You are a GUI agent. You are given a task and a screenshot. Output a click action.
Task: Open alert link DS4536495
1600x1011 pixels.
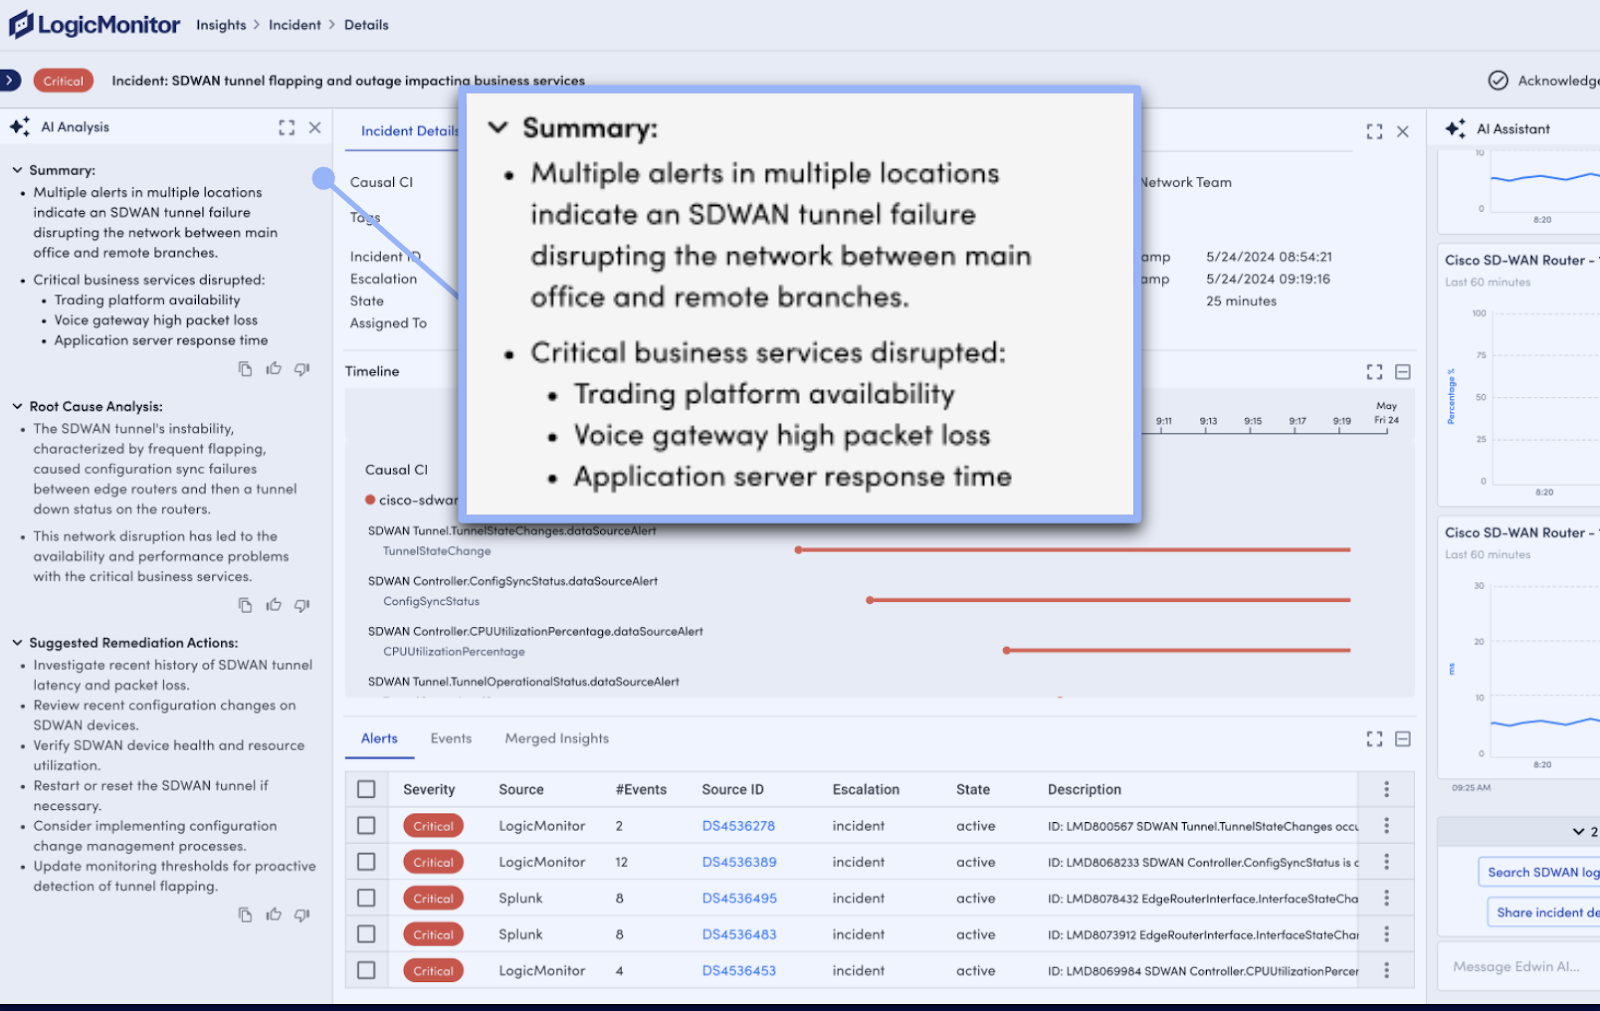[x=739, y=898]
